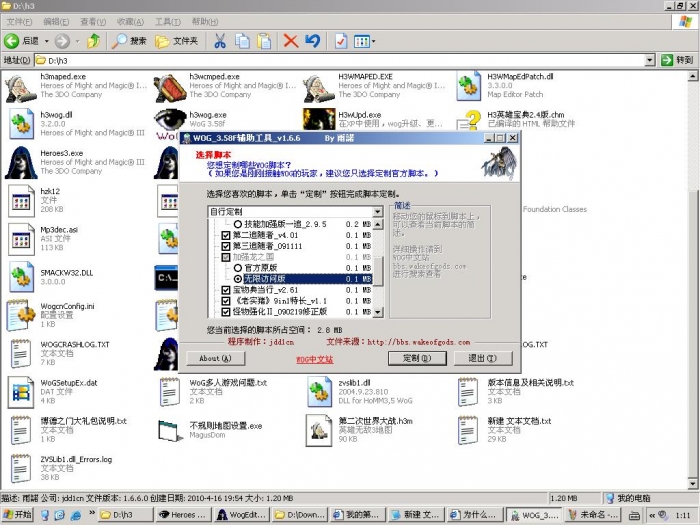Open Forward button history dropdown arrow
This screenshot has width=700, height=525.
[77, 41]
